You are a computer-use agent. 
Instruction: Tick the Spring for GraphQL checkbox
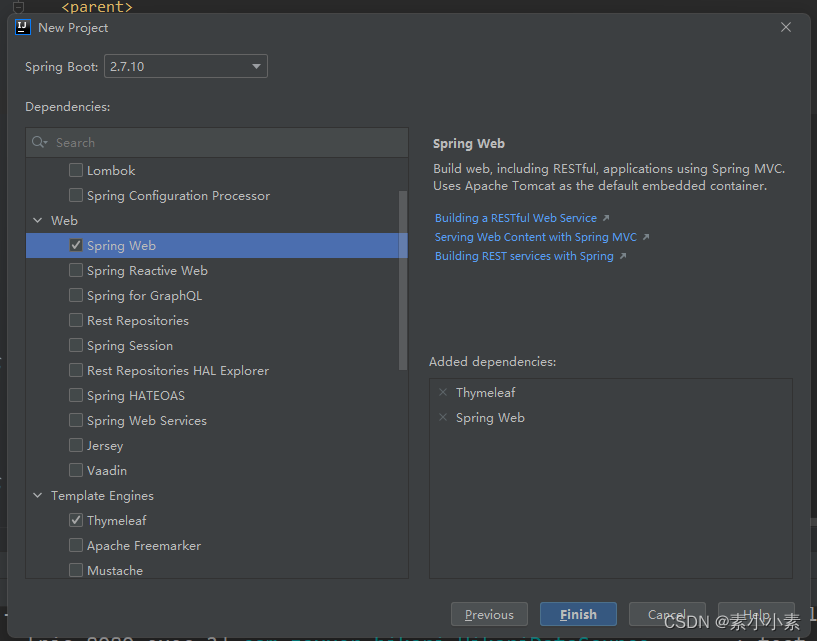tap(76, 295)
